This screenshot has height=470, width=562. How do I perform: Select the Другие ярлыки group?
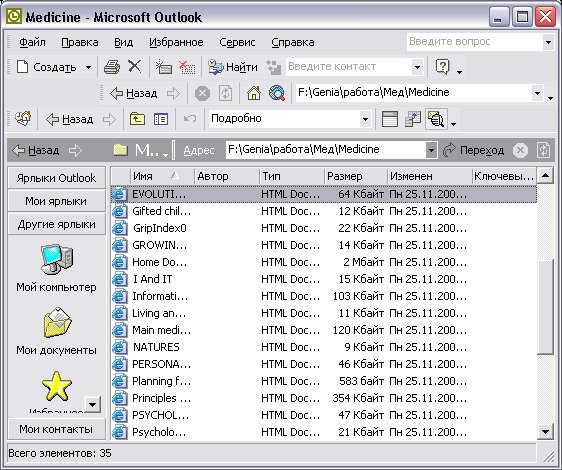[x=57, y=224]
